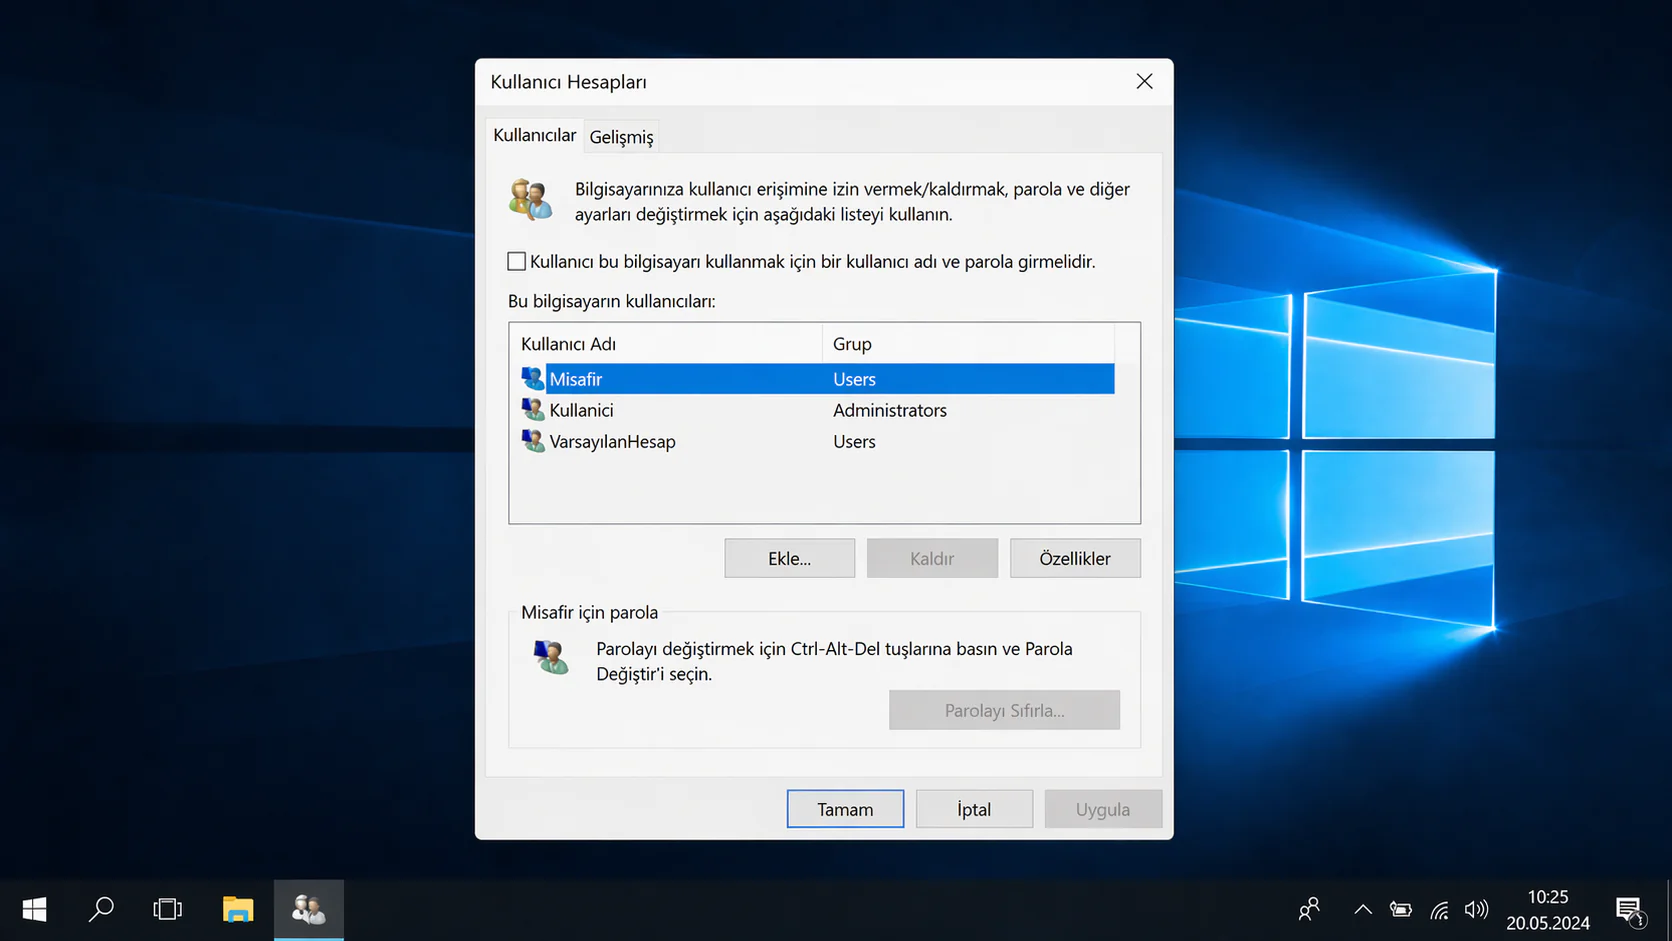Click the Kullanici account icon in the list
This screenshot has height=941, width=1672.
pyautogui.click(x=533, y=409)
